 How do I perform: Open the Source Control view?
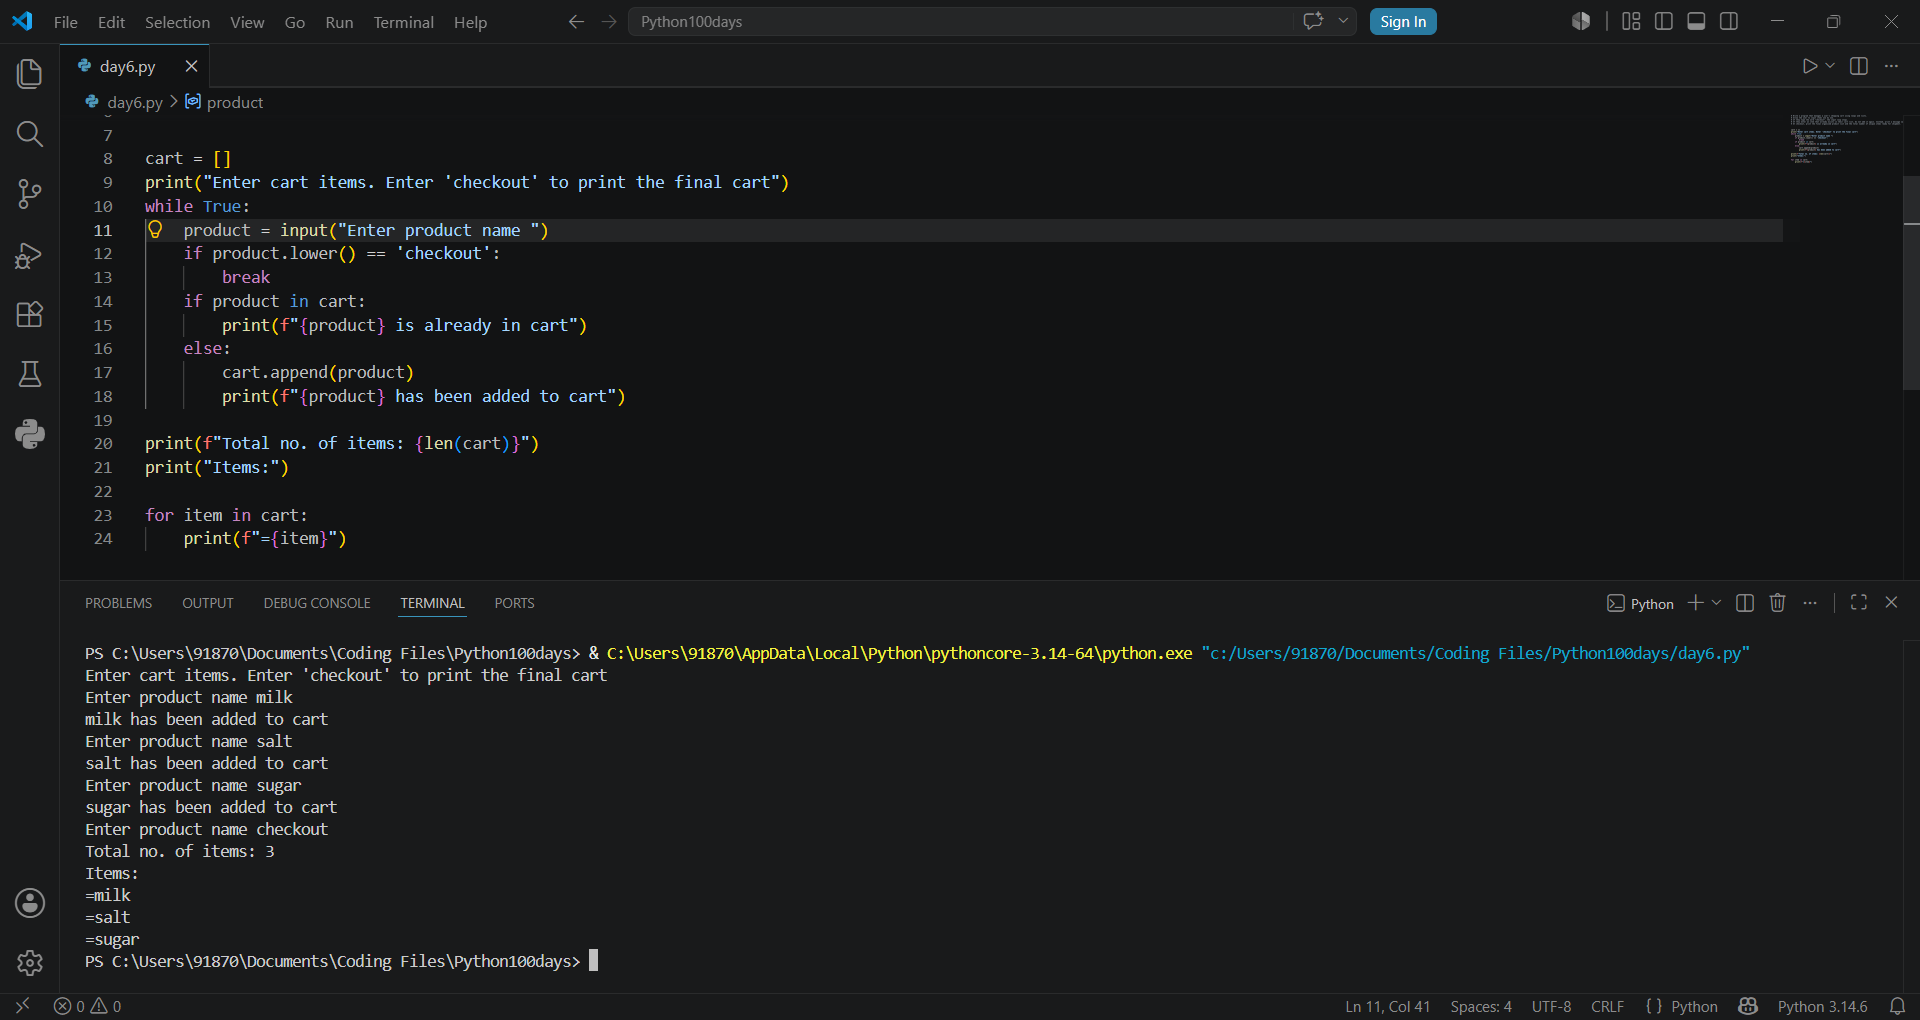(x=30, y=194)
